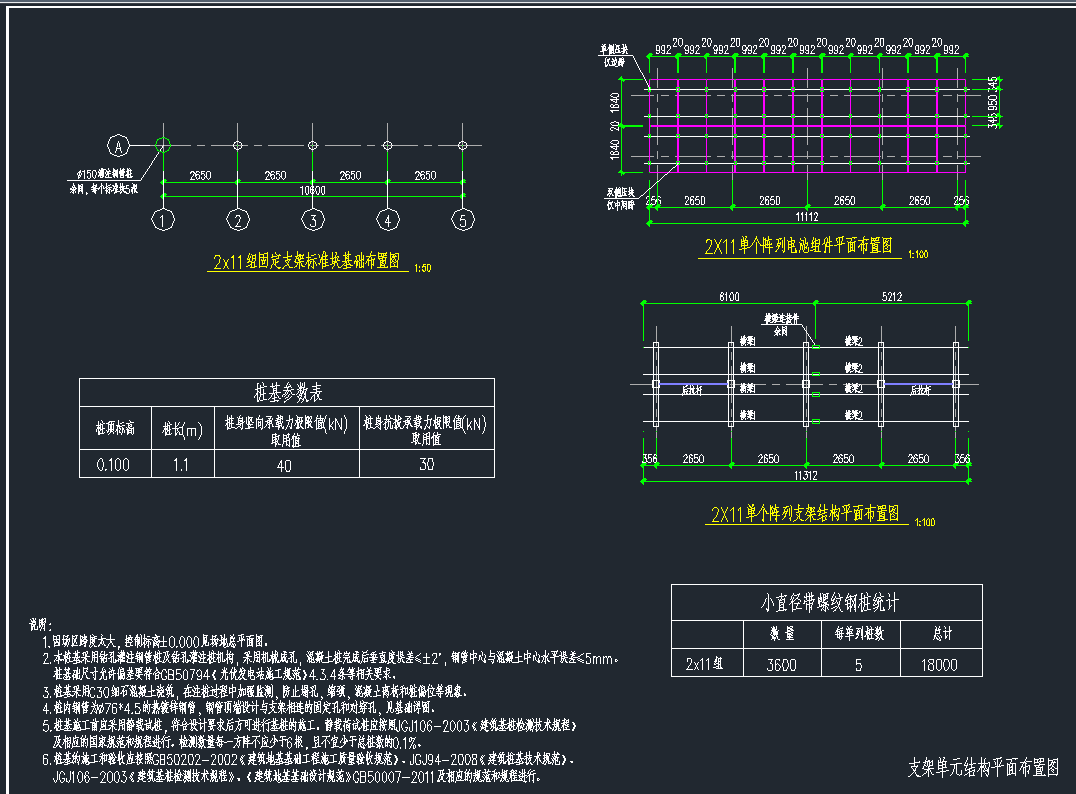Select the green pile circle on axis A

164,145
